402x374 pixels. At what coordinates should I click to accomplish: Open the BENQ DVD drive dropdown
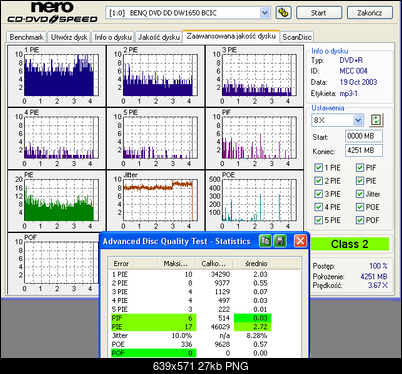pyautogui.click(x=264, y=13)
